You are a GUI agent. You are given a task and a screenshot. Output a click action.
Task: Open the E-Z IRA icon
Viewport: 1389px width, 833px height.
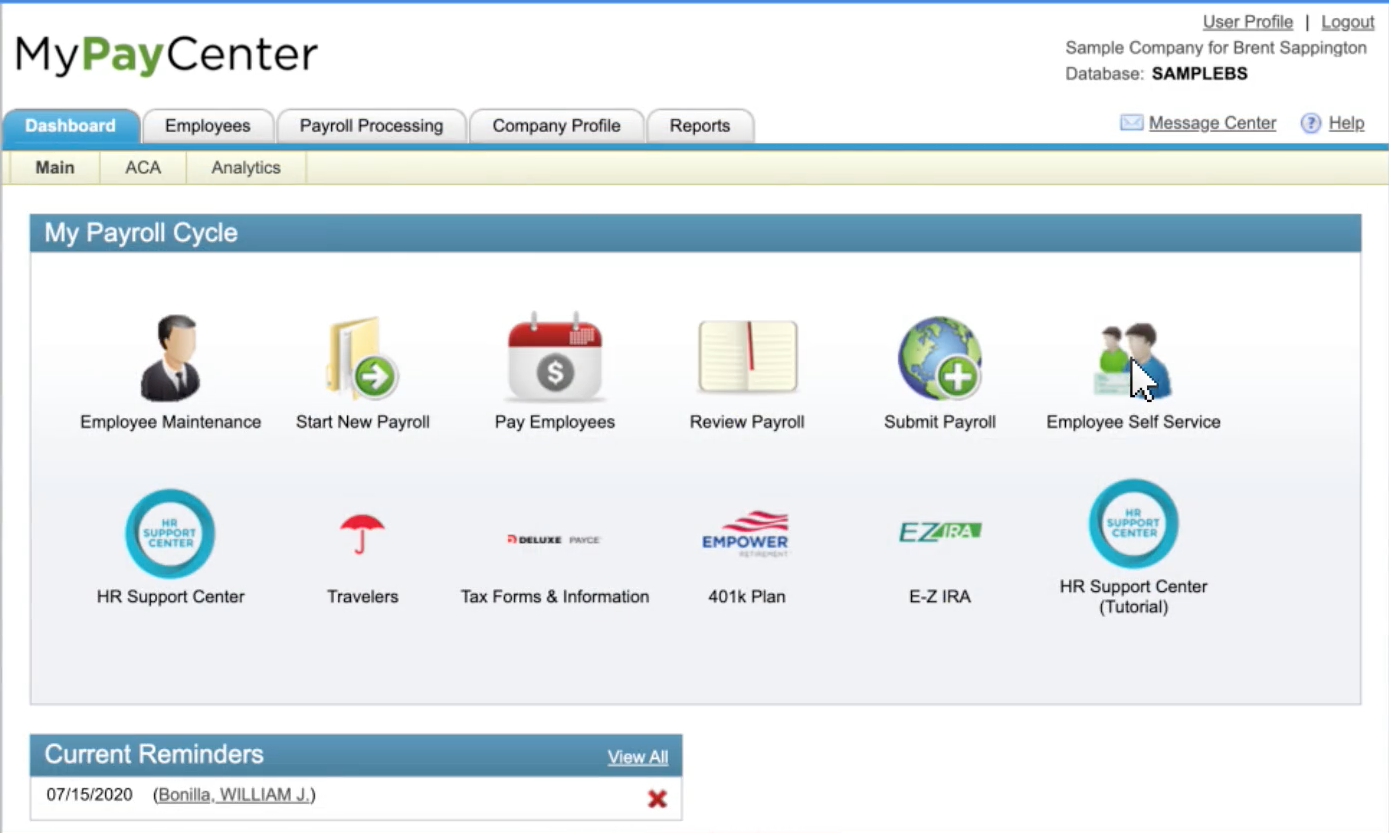940,532
